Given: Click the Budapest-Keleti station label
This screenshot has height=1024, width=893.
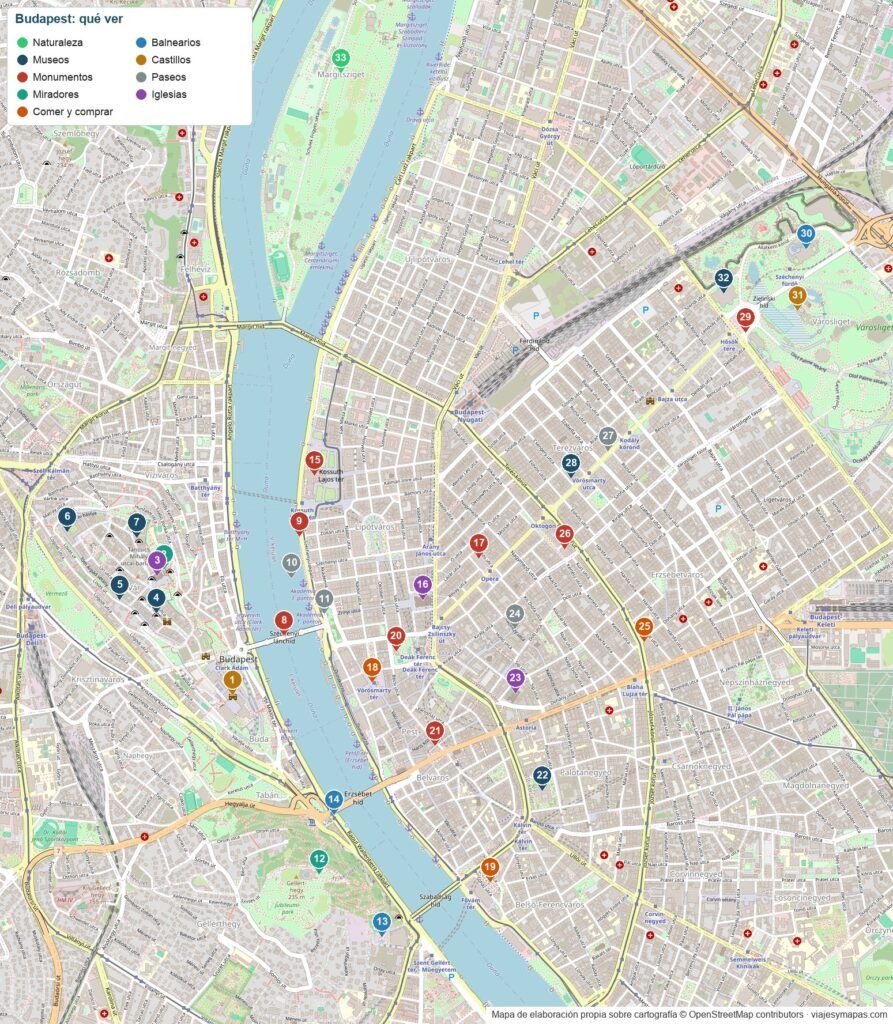Looking at the screenshot, I should tap(825, 620).
